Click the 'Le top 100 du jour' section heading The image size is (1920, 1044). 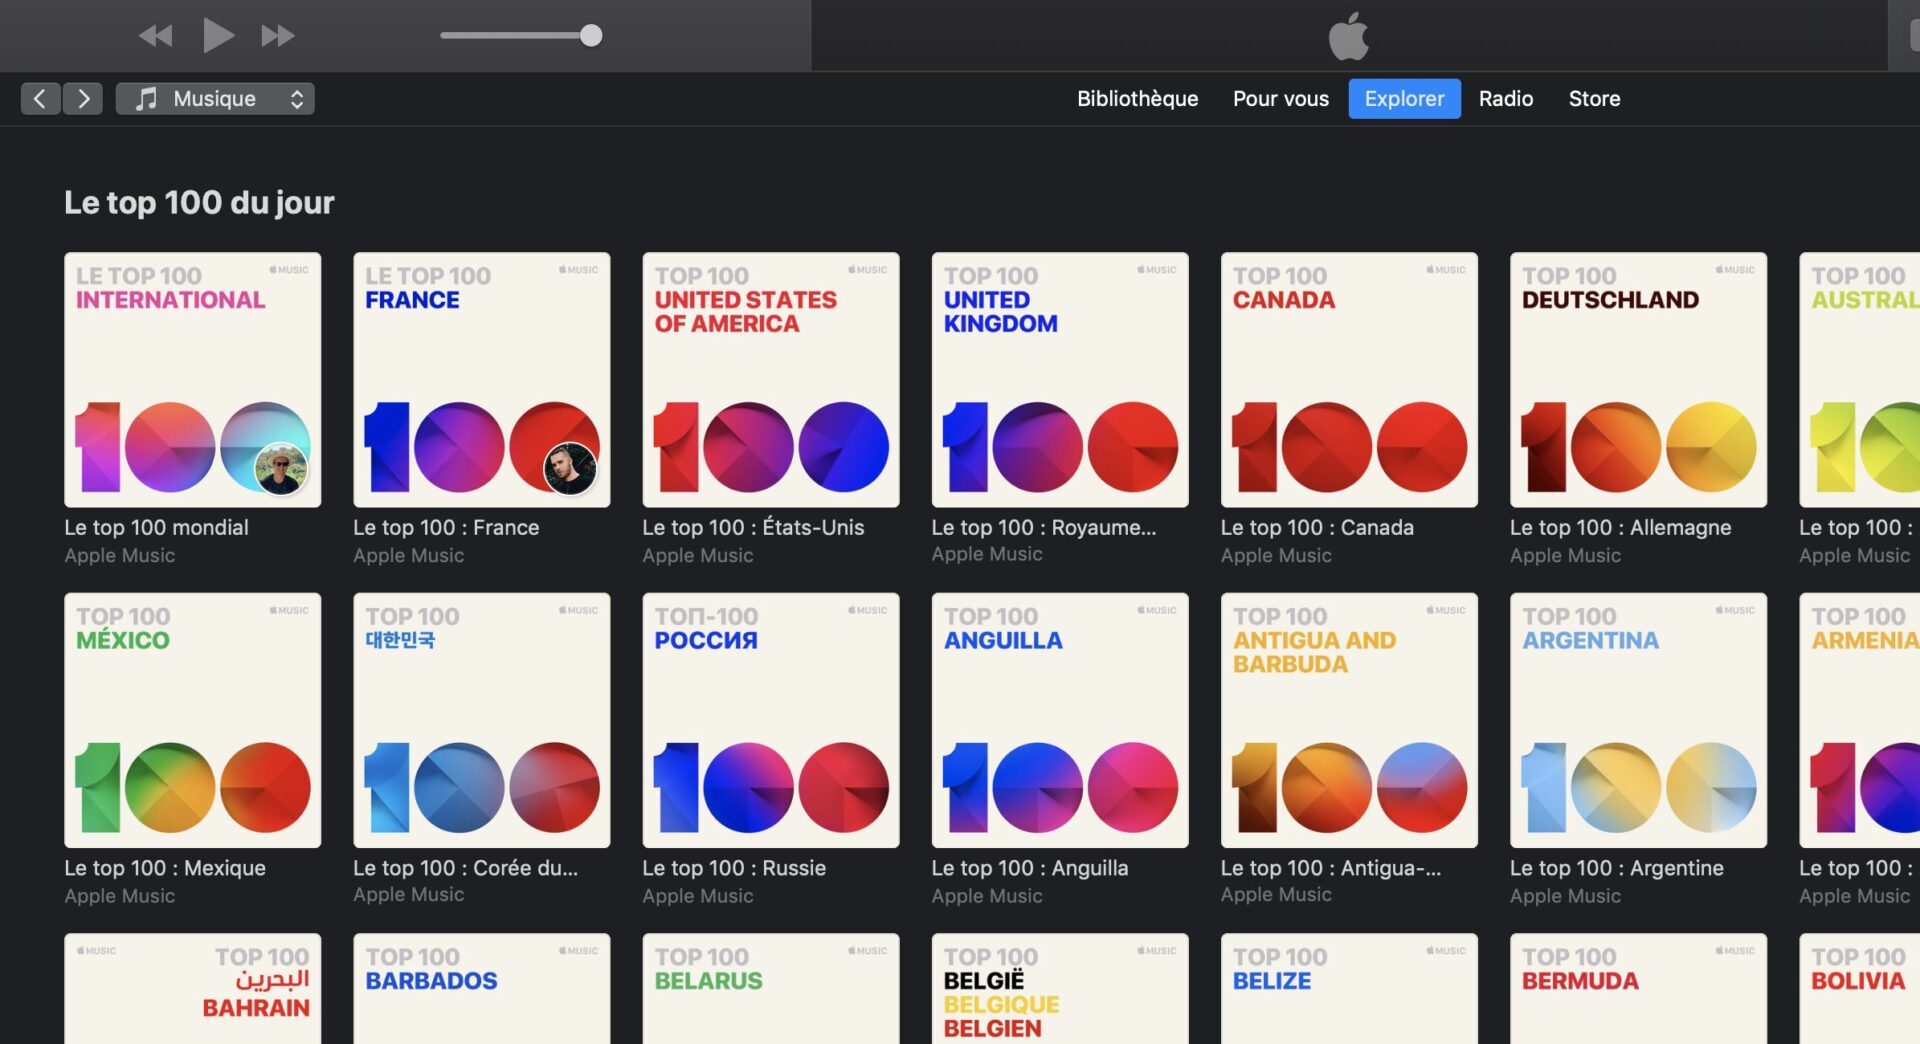tap(199, 202)
